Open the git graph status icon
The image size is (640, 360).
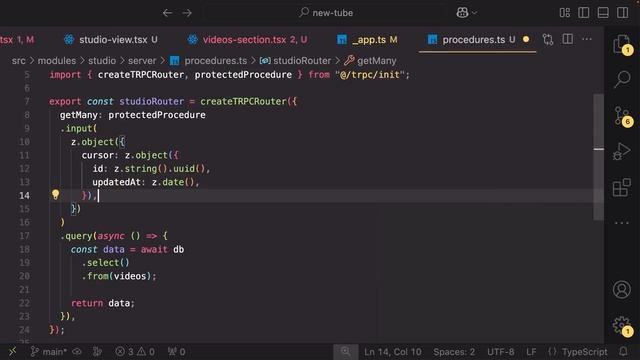[97, 351]
